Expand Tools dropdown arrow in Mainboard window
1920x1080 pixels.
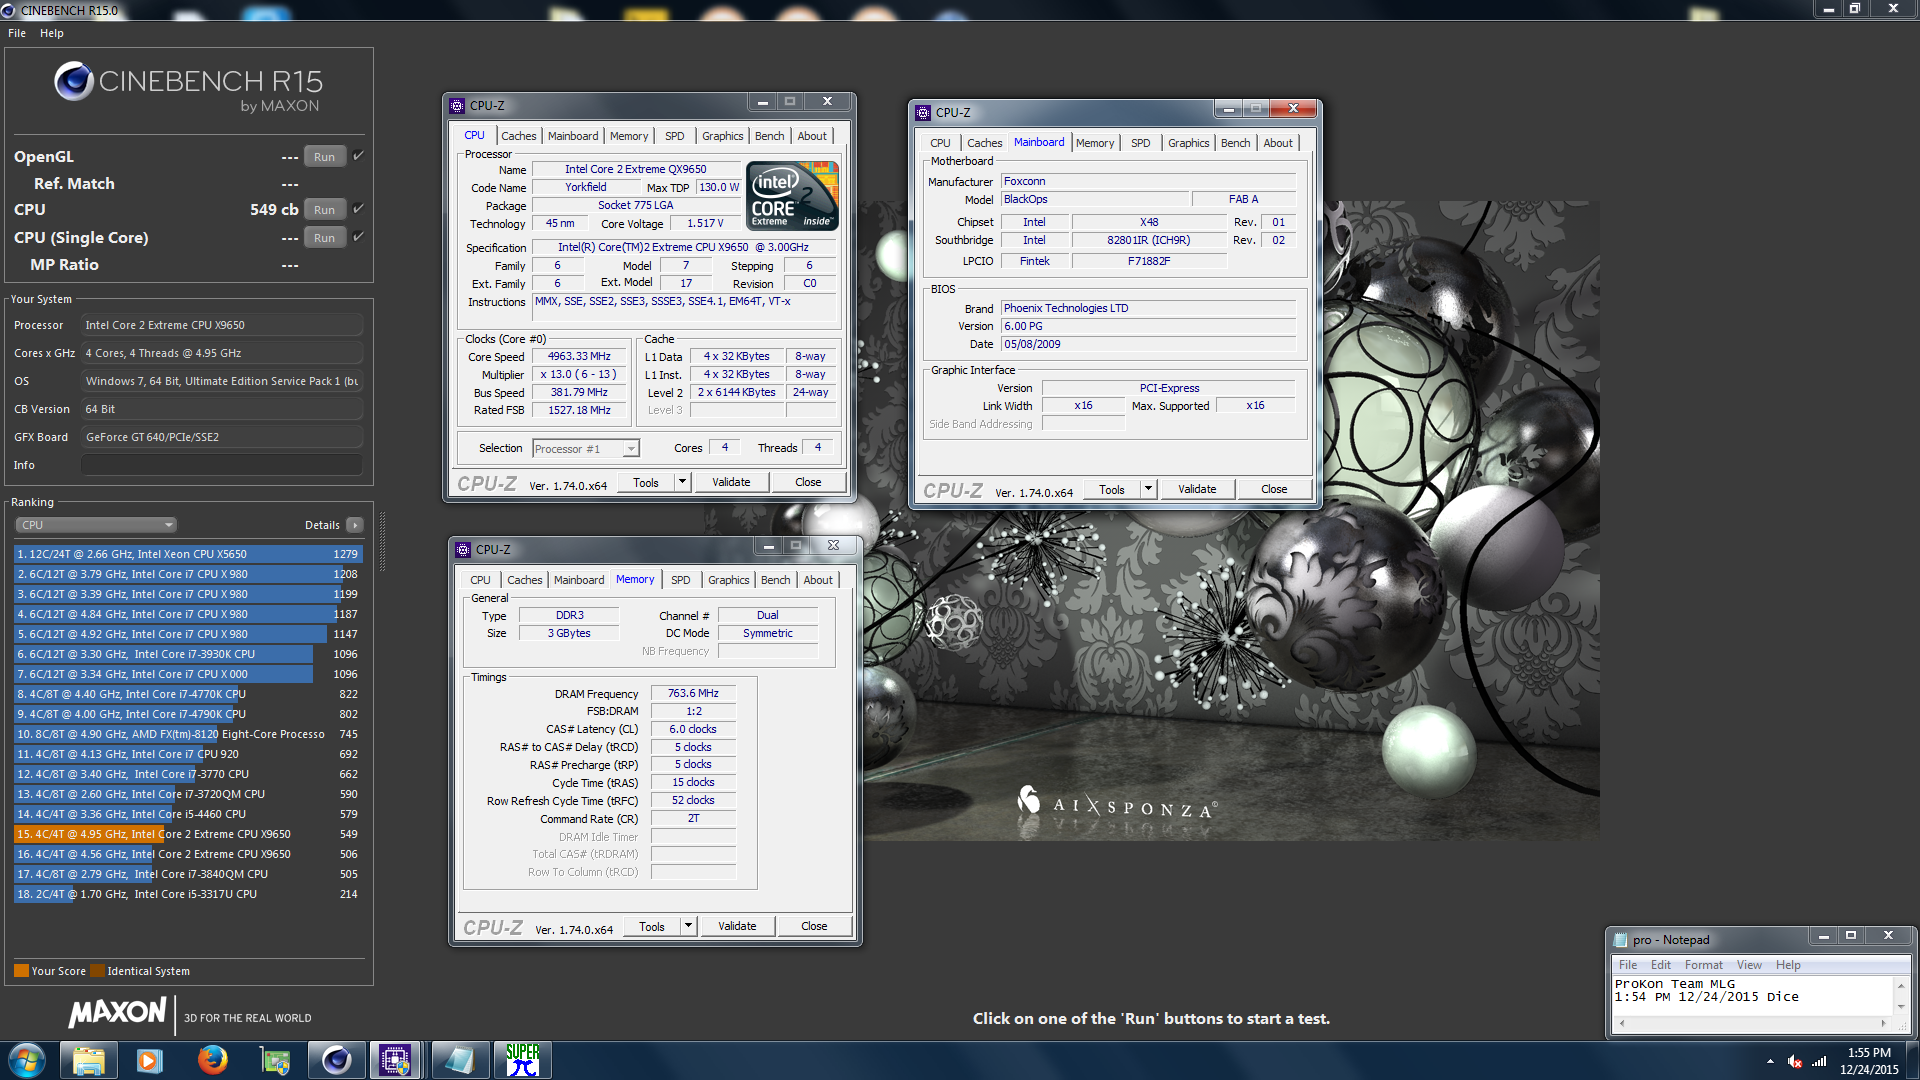point(1148,489)
